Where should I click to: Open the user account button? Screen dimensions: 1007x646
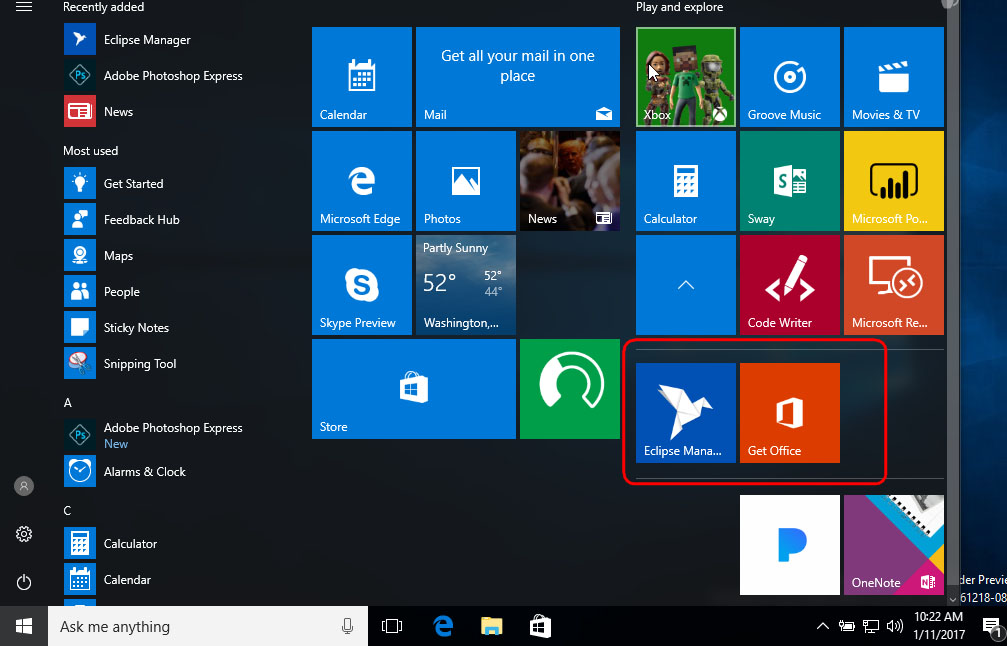[x=24, y=486]
